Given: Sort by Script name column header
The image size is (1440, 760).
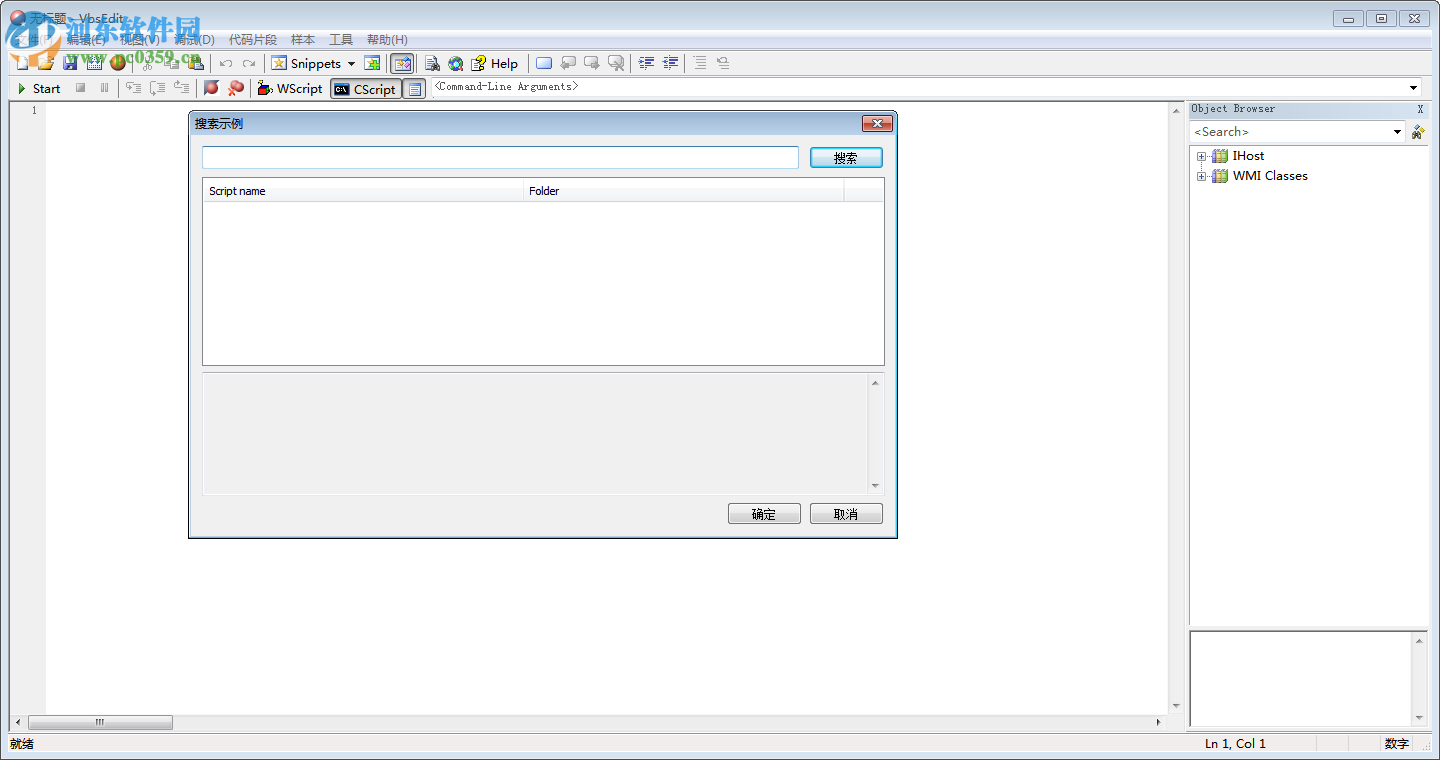Looking at the screenshot, I should click(364, 191).
